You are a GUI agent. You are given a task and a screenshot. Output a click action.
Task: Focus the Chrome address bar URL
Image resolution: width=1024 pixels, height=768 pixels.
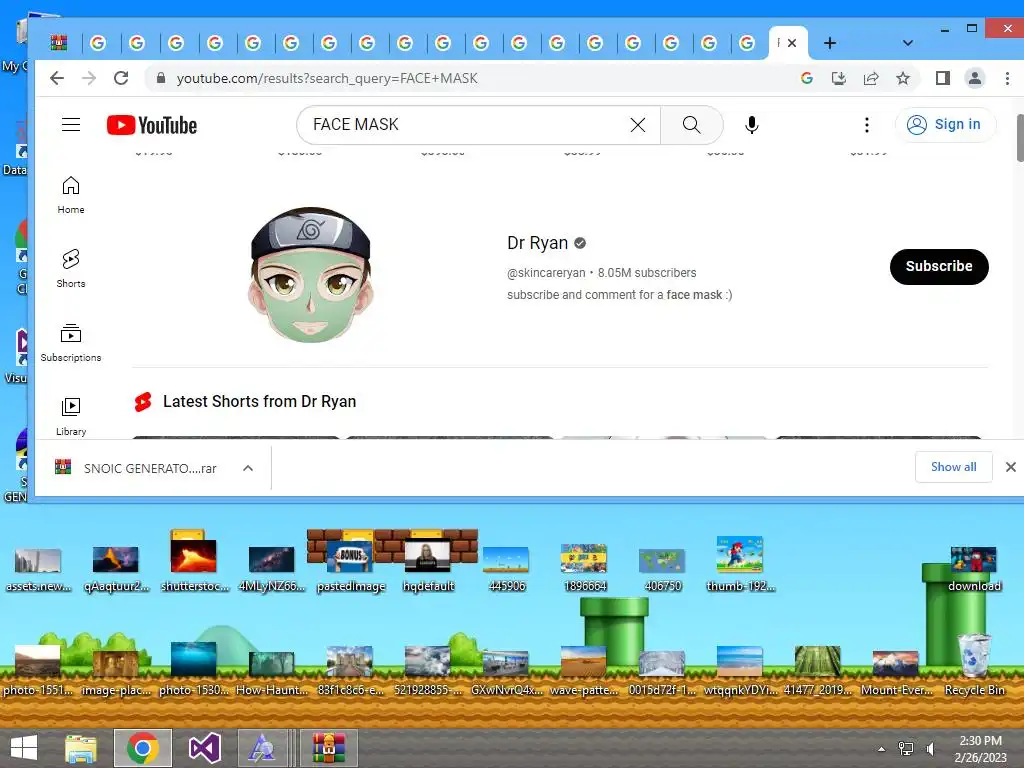coord(327,78)
